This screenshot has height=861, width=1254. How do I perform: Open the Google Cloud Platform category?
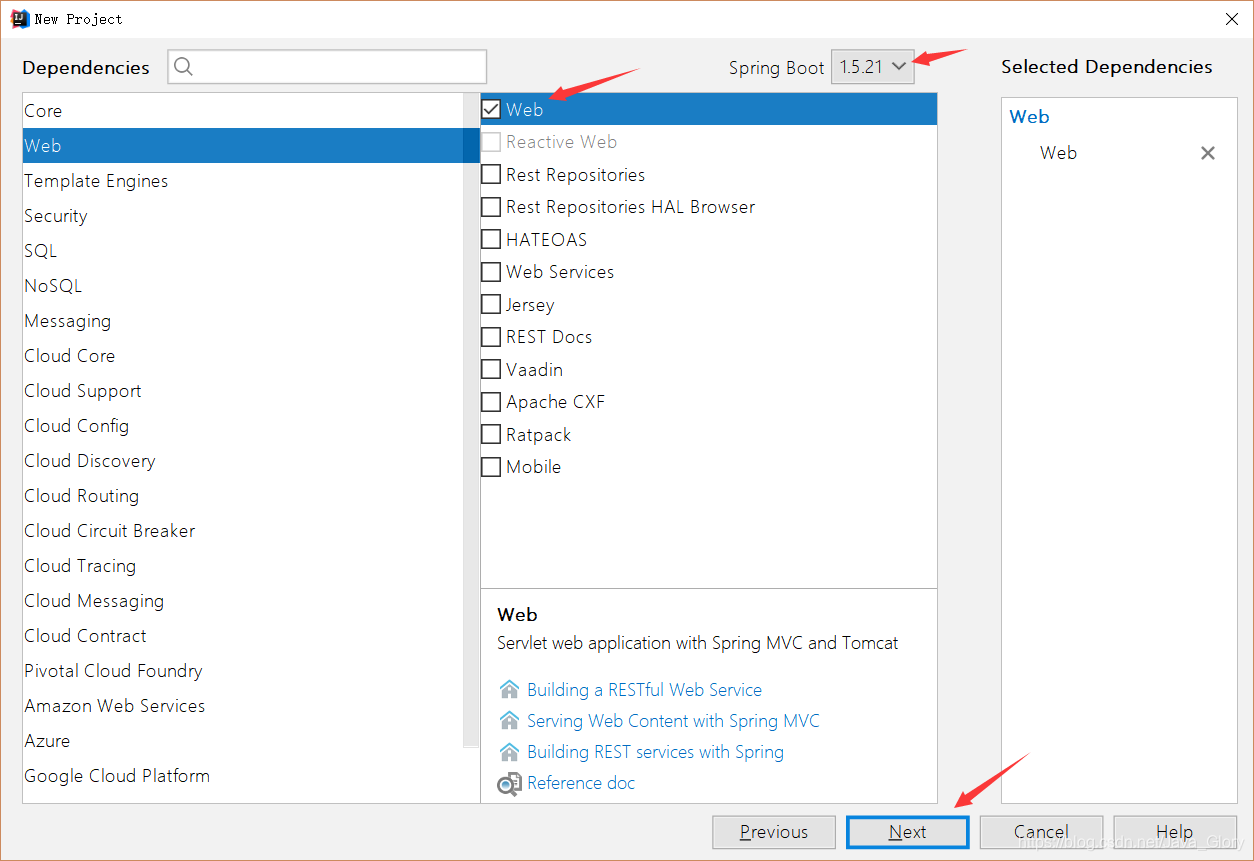[243, 776]
